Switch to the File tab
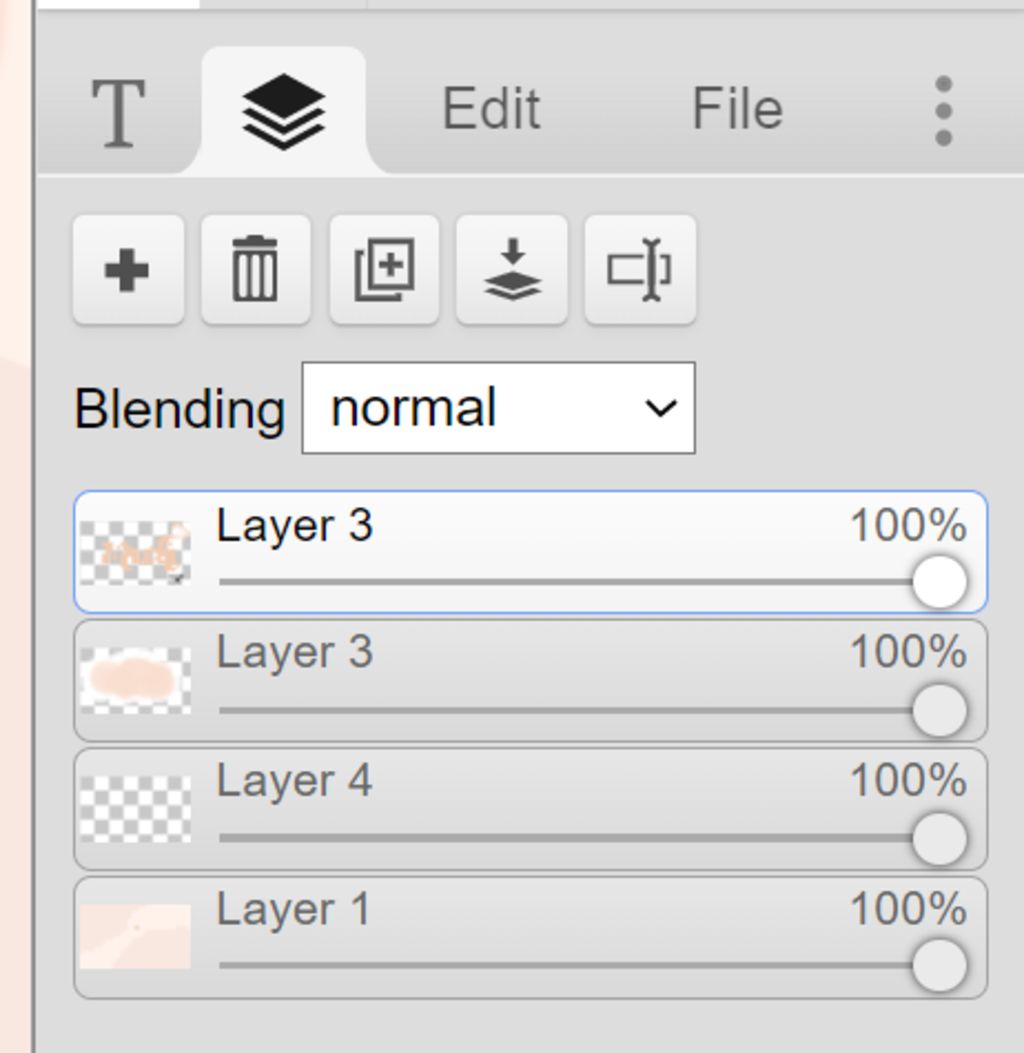 (737, 108)
